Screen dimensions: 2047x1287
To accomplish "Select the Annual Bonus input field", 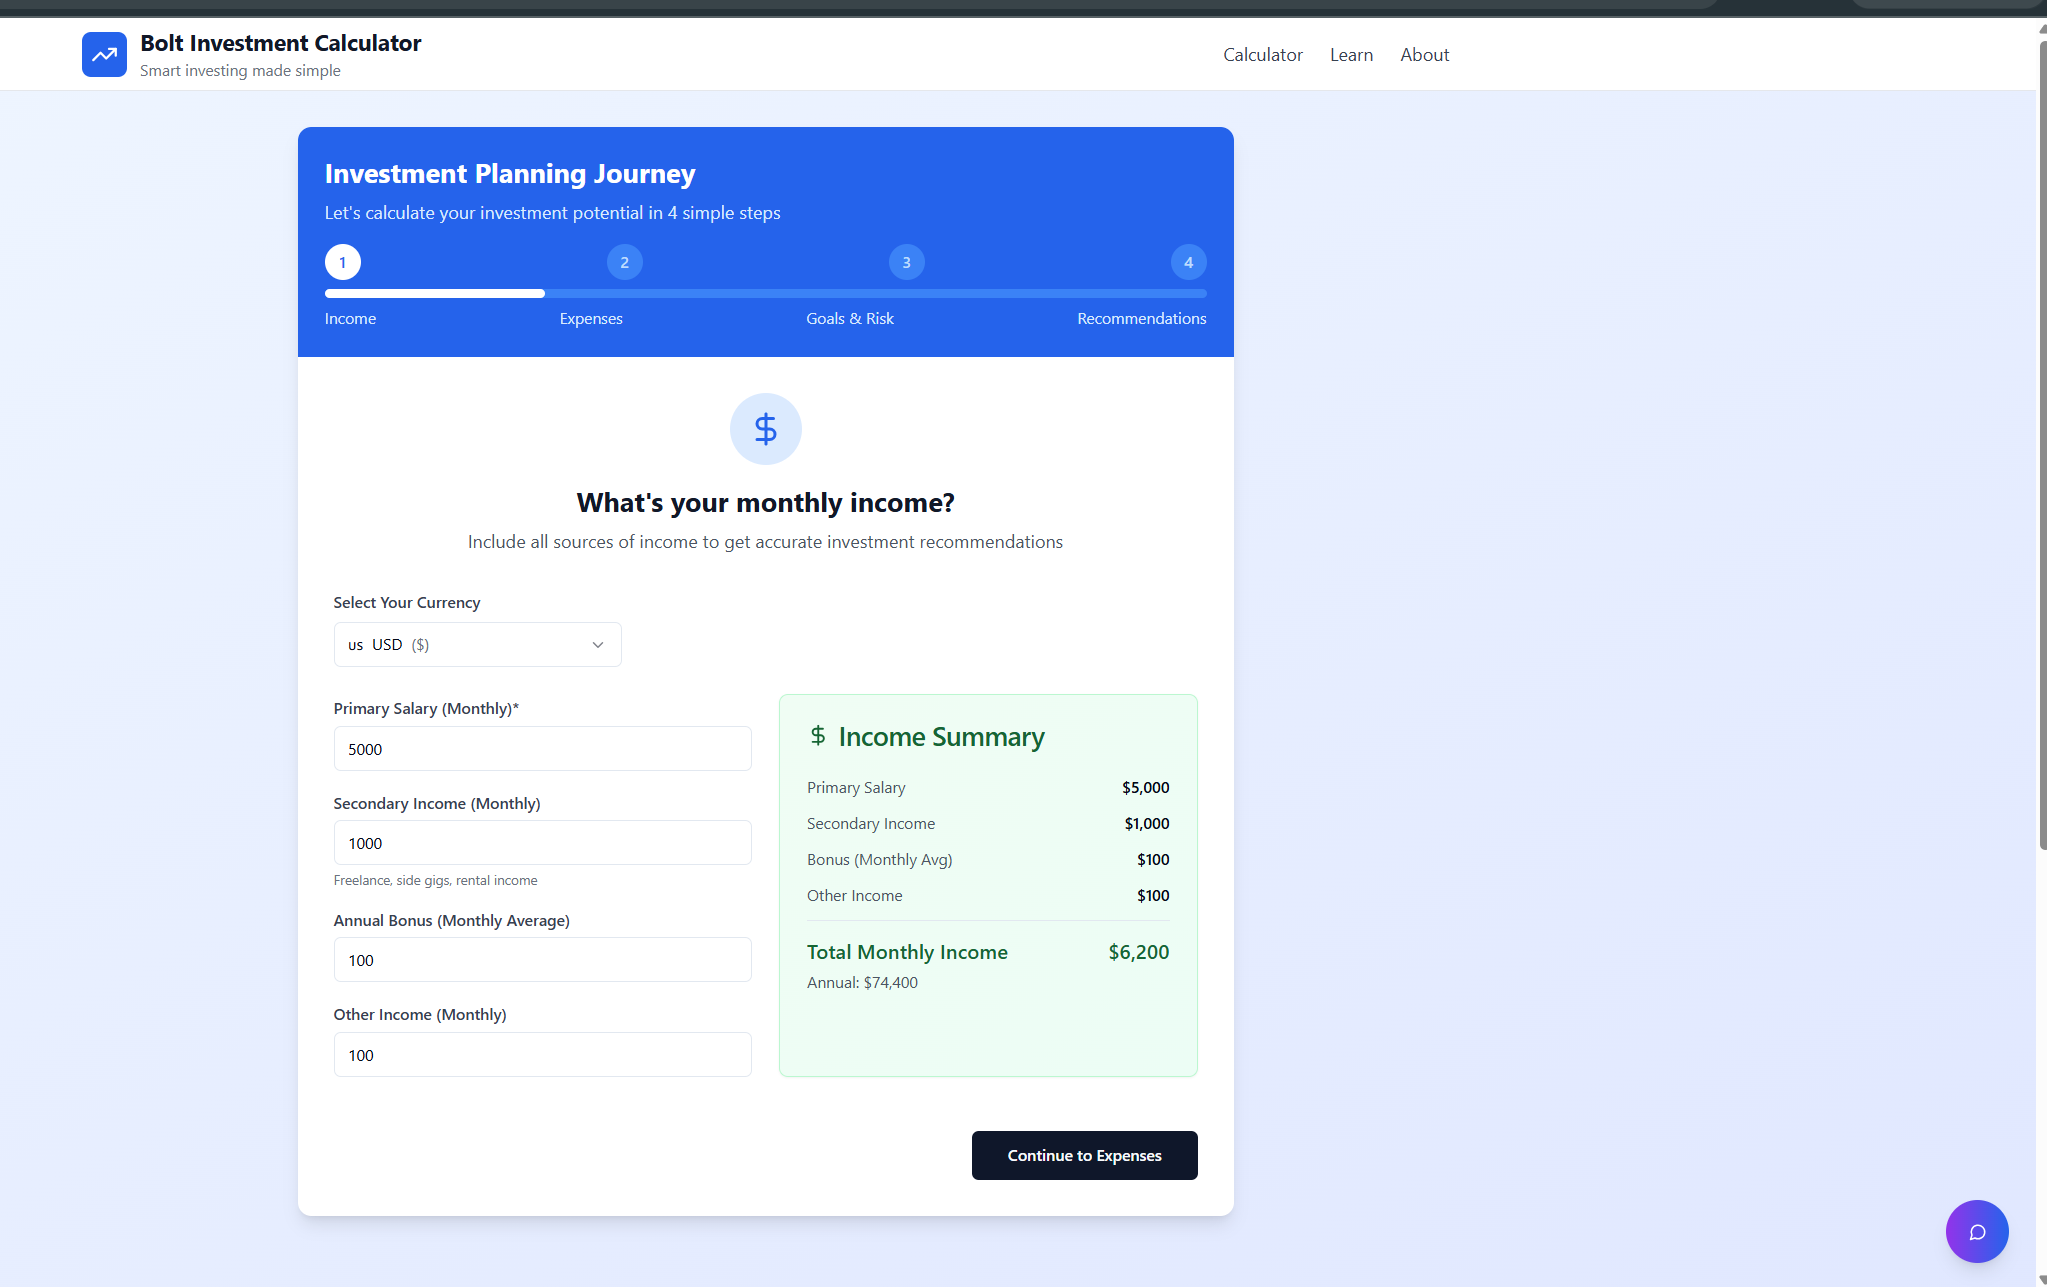I will (x=542, y=960).
